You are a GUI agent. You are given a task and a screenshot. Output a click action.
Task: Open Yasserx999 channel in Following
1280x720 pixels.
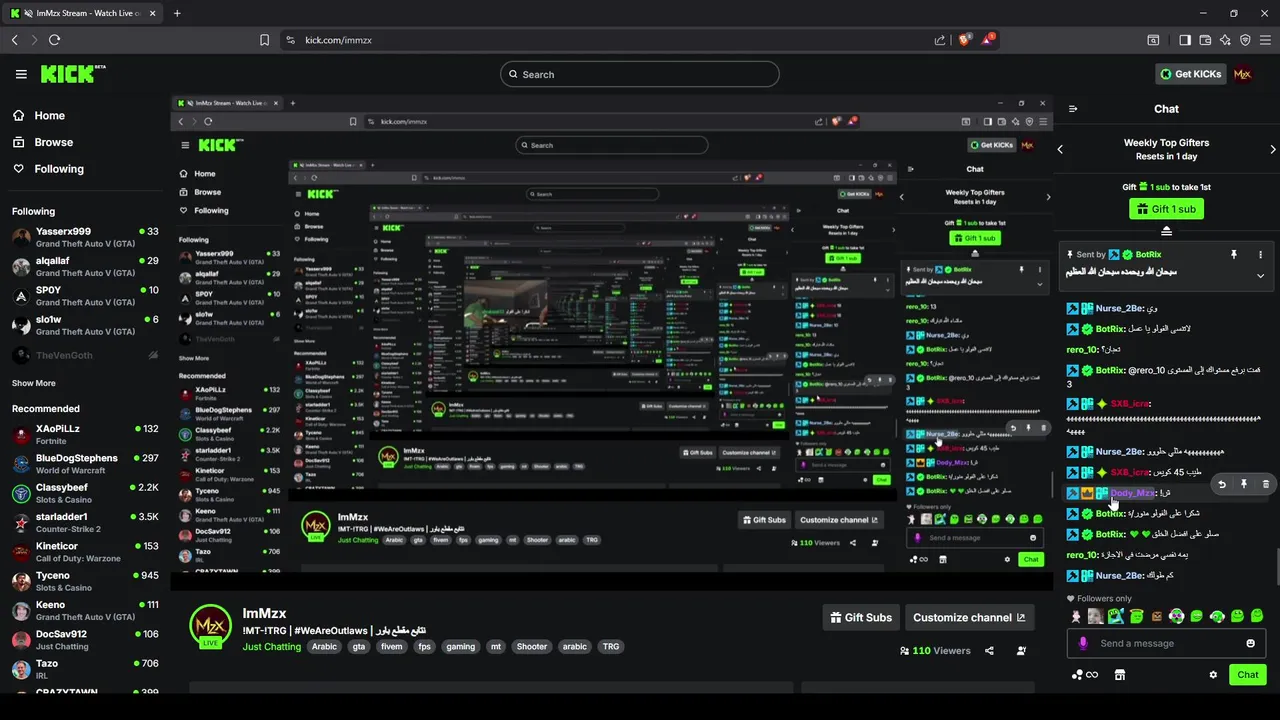85,237
